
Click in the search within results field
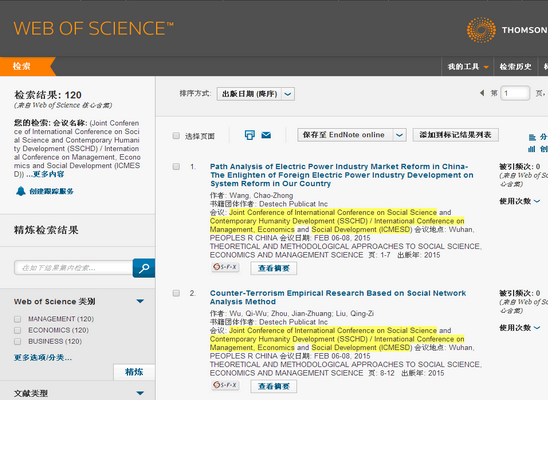(x=74, y=268)
